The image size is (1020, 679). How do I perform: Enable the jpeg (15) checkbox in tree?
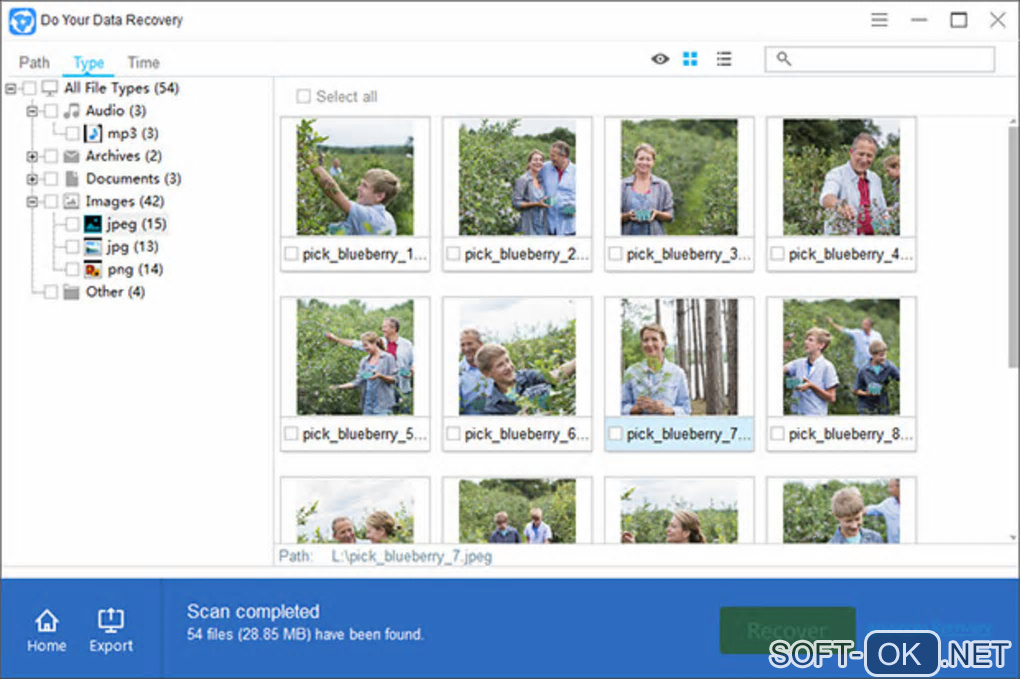(72, 224)
